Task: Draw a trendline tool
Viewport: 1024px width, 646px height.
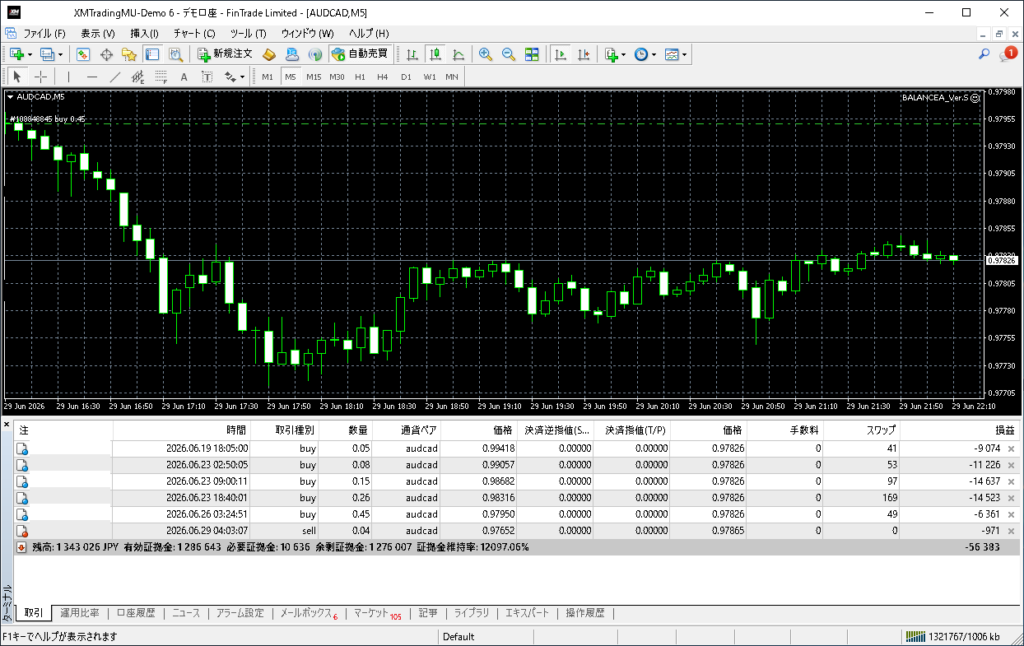Action: coord(115,76)
